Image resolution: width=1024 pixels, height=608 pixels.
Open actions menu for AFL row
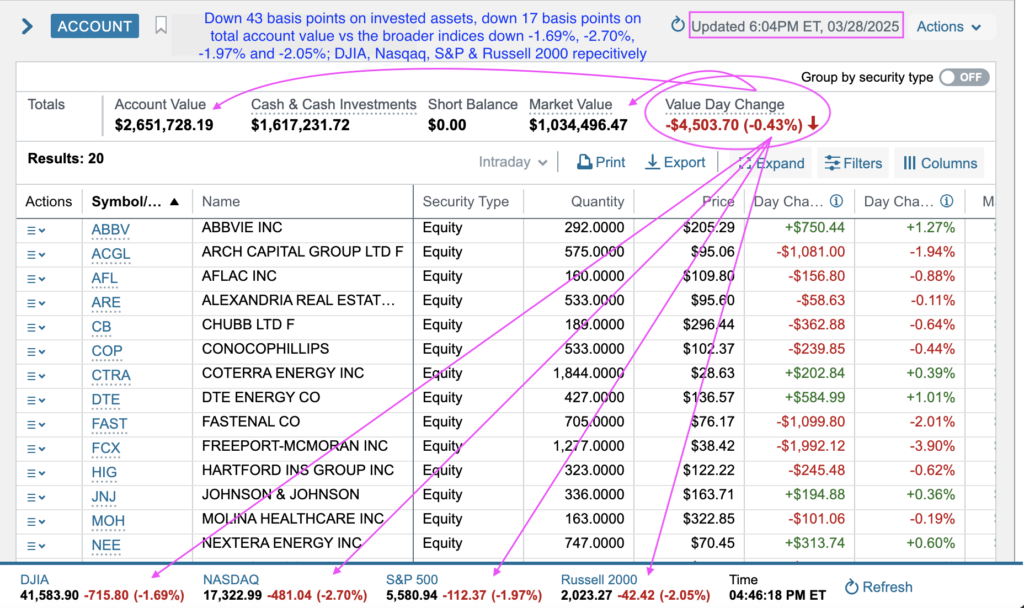(36, 279)
